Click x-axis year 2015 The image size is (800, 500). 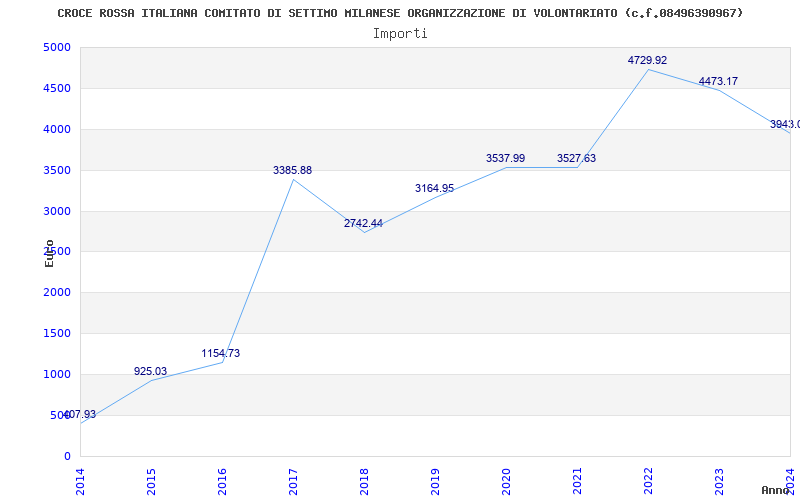tap(151, 482)
